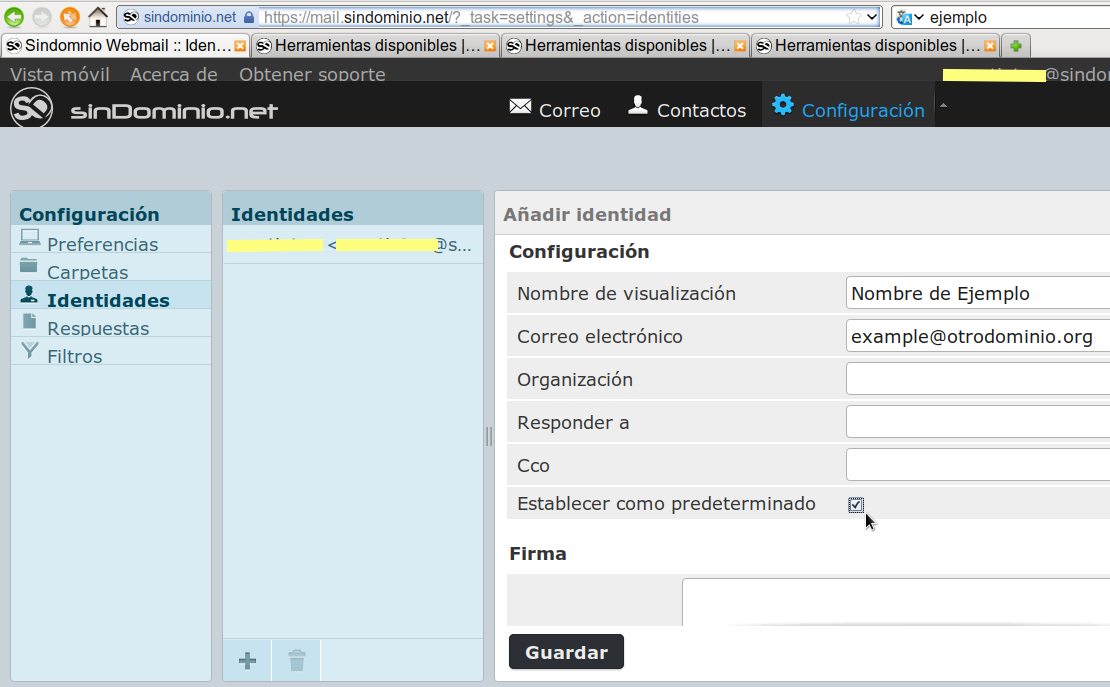Image resolution: width=1110 pixels, height=687 pixels.
Task: Click the add new identity plus icon
Action: pos(247,661)
